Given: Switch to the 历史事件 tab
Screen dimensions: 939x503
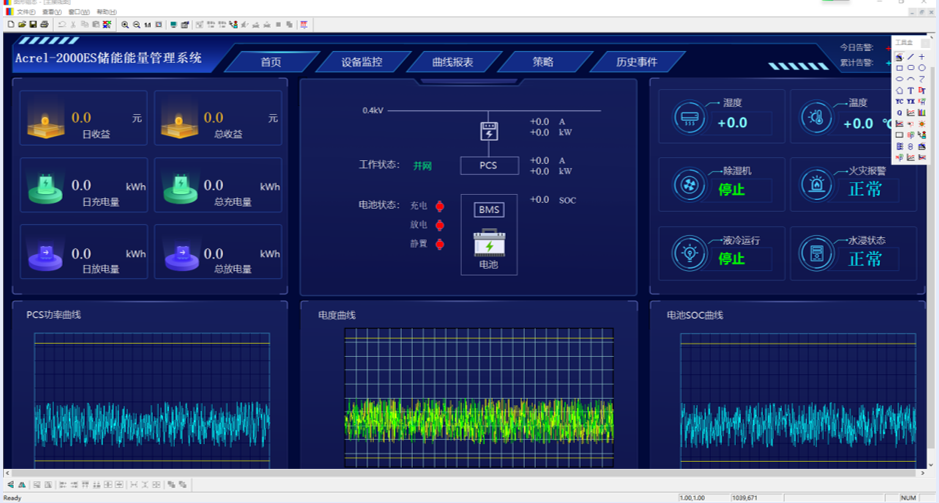Looking at the screenshot, I should click(637, 62).
